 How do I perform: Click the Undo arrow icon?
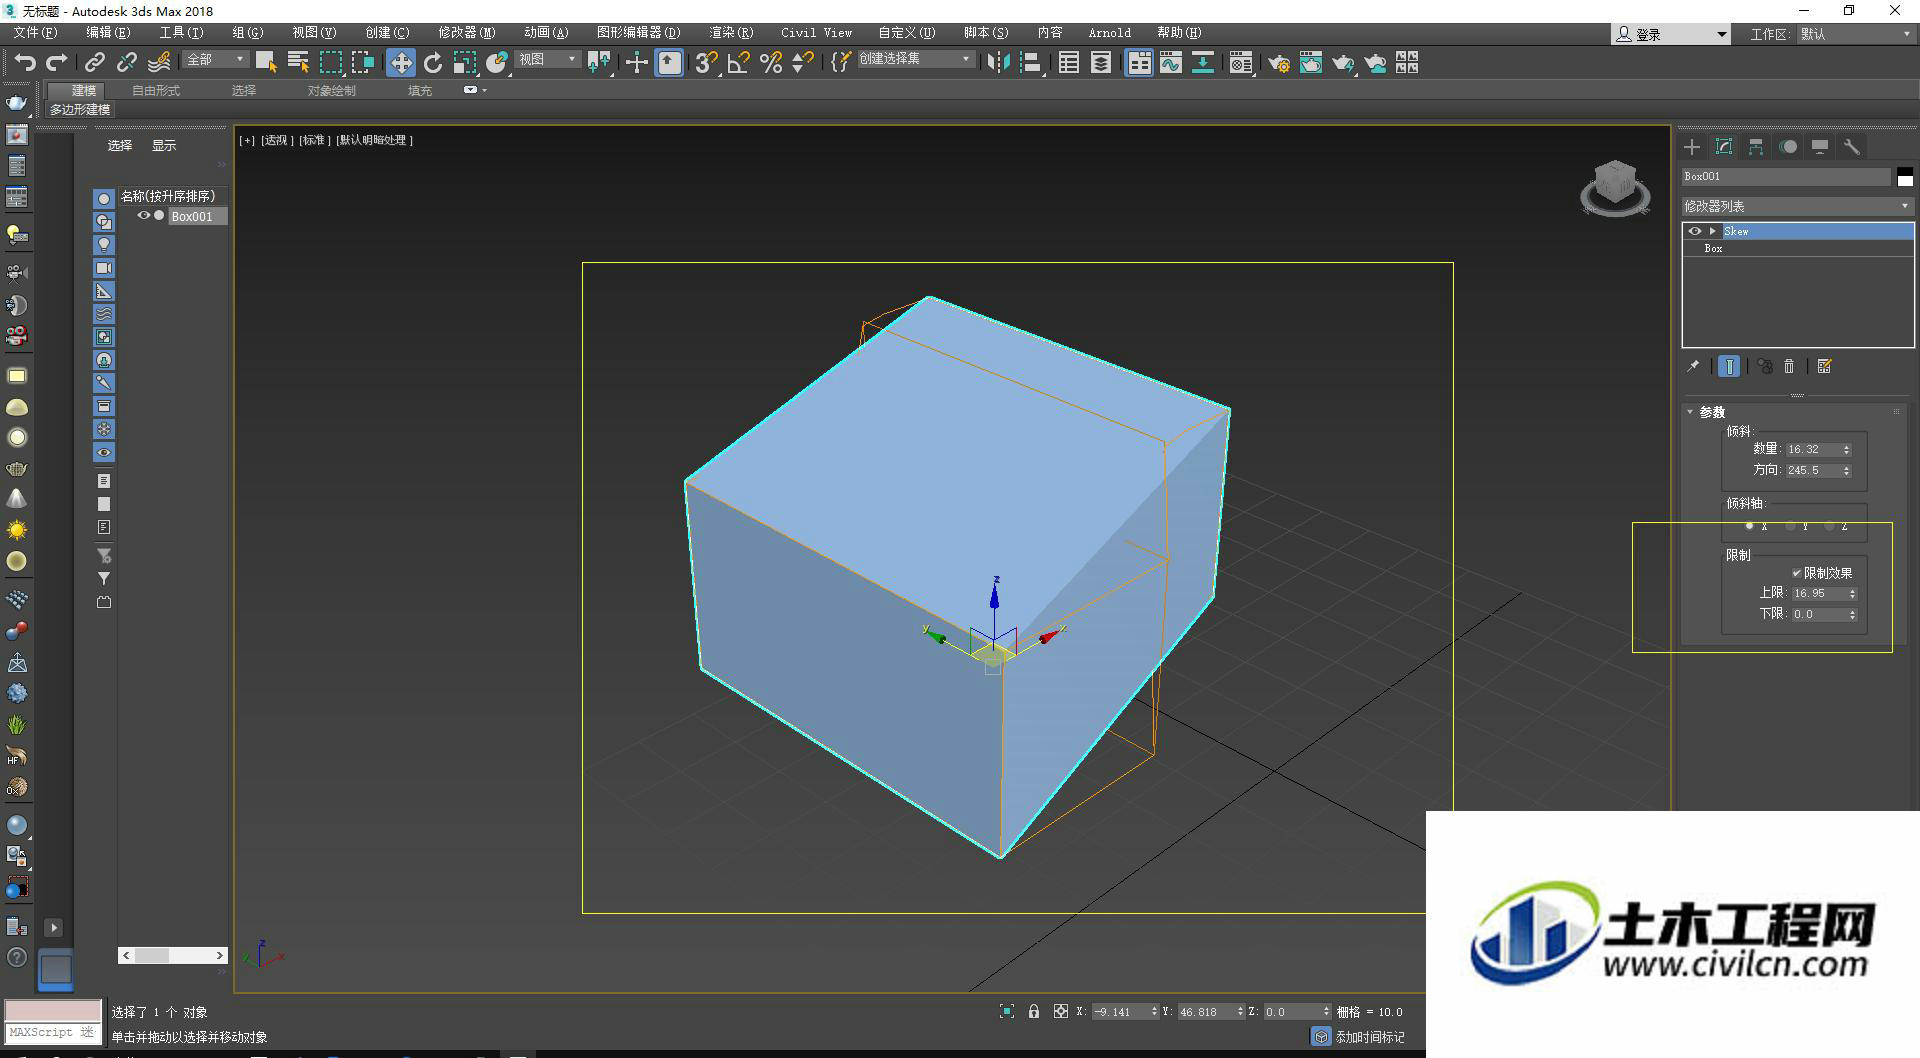(25, 63)
